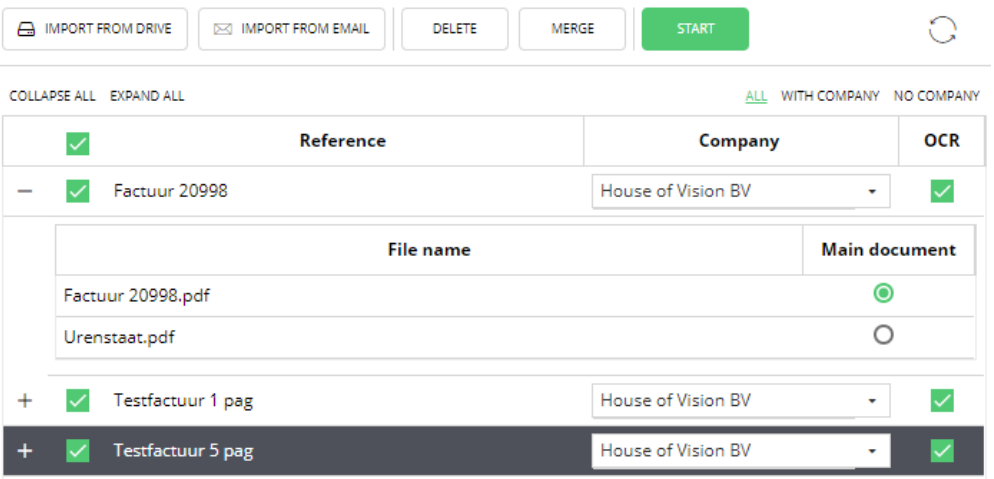Click Import from Drive button
The width and height of the screenshot is (994, 479).
[x=95, y=29]
